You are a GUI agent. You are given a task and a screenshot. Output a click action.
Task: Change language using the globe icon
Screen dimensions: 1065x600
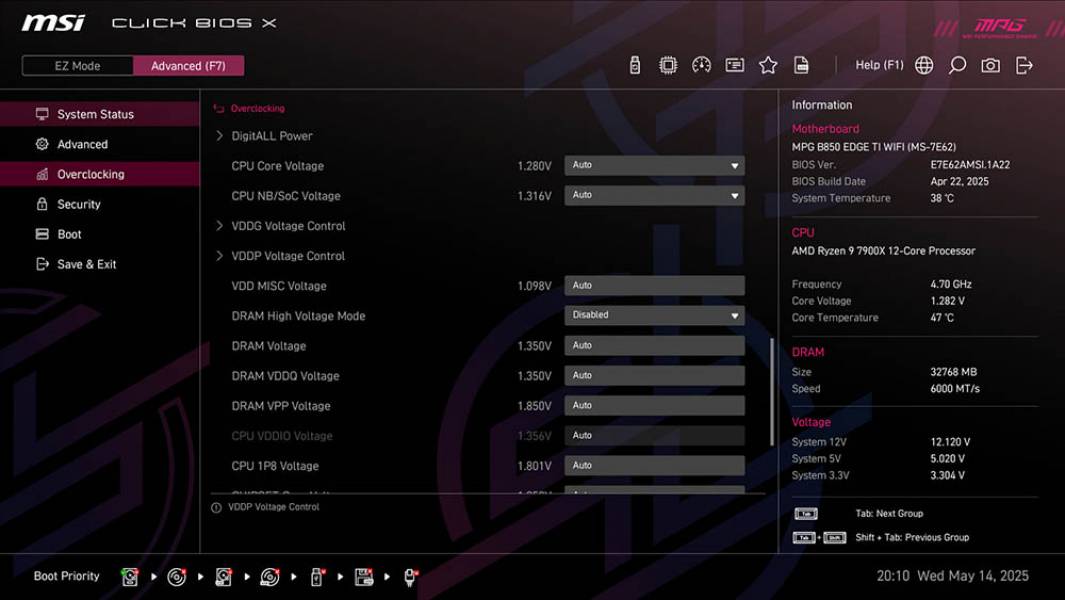click(924, 65)
